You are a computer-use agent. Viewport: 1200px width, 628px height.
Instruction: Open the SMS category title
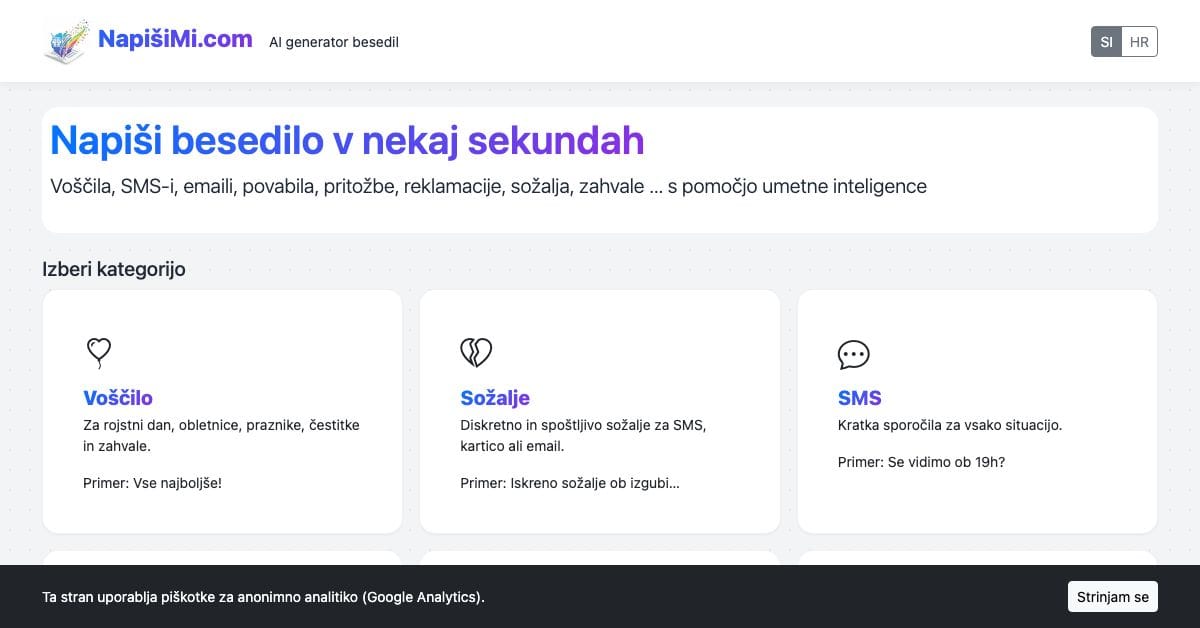(x=860, y=398)
